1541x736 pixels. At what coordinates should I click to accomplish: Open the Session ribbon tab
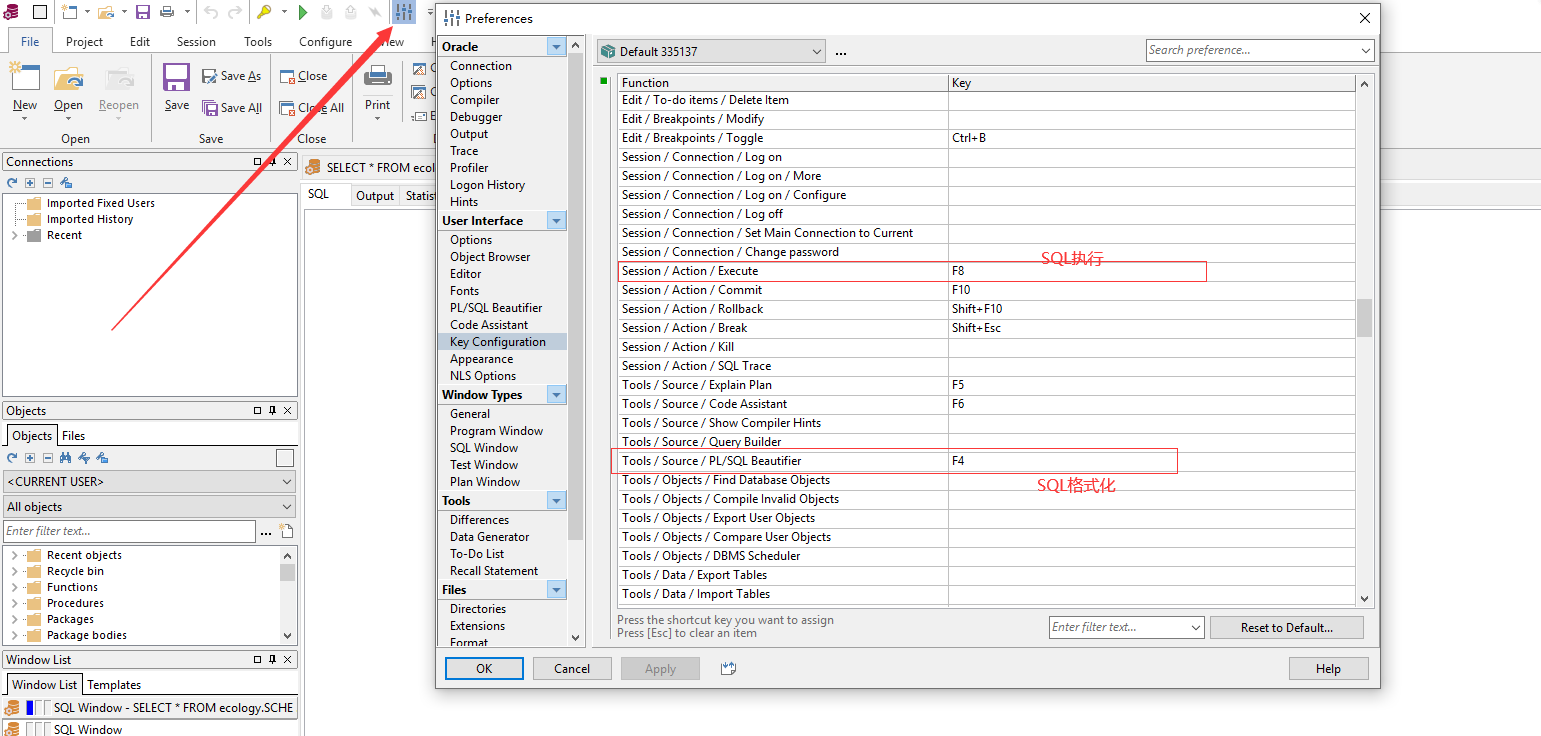click(x=196, y=41)
